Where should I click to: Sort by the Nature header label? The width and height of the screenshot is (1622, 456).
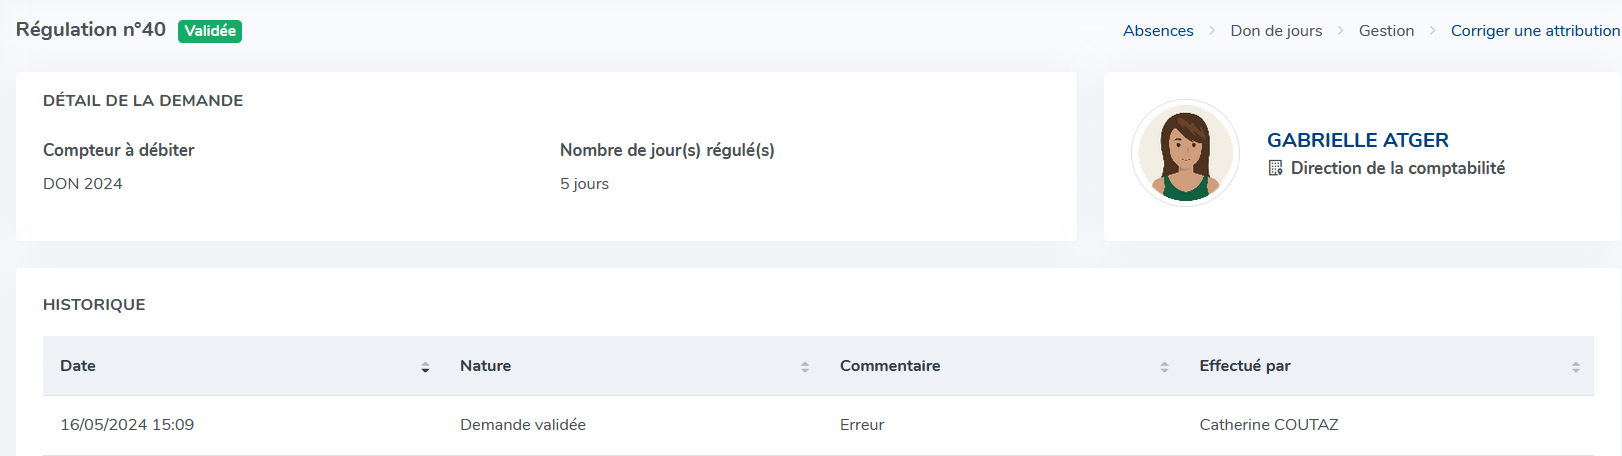click(x=485, y=366)
